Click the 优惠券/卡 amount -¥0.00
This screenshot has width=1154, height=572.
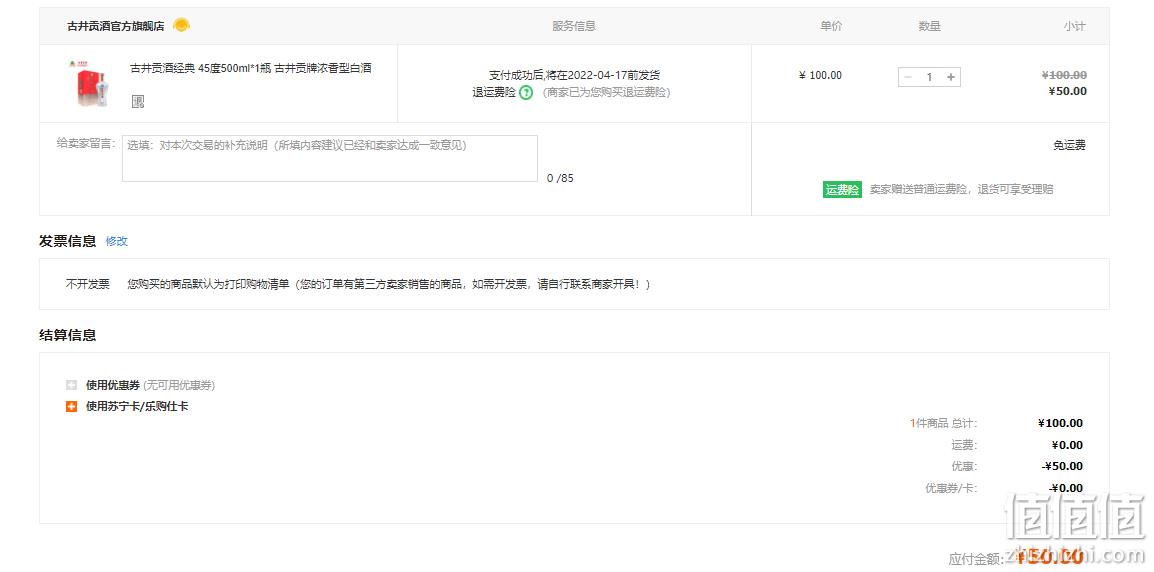(1065, 488)
